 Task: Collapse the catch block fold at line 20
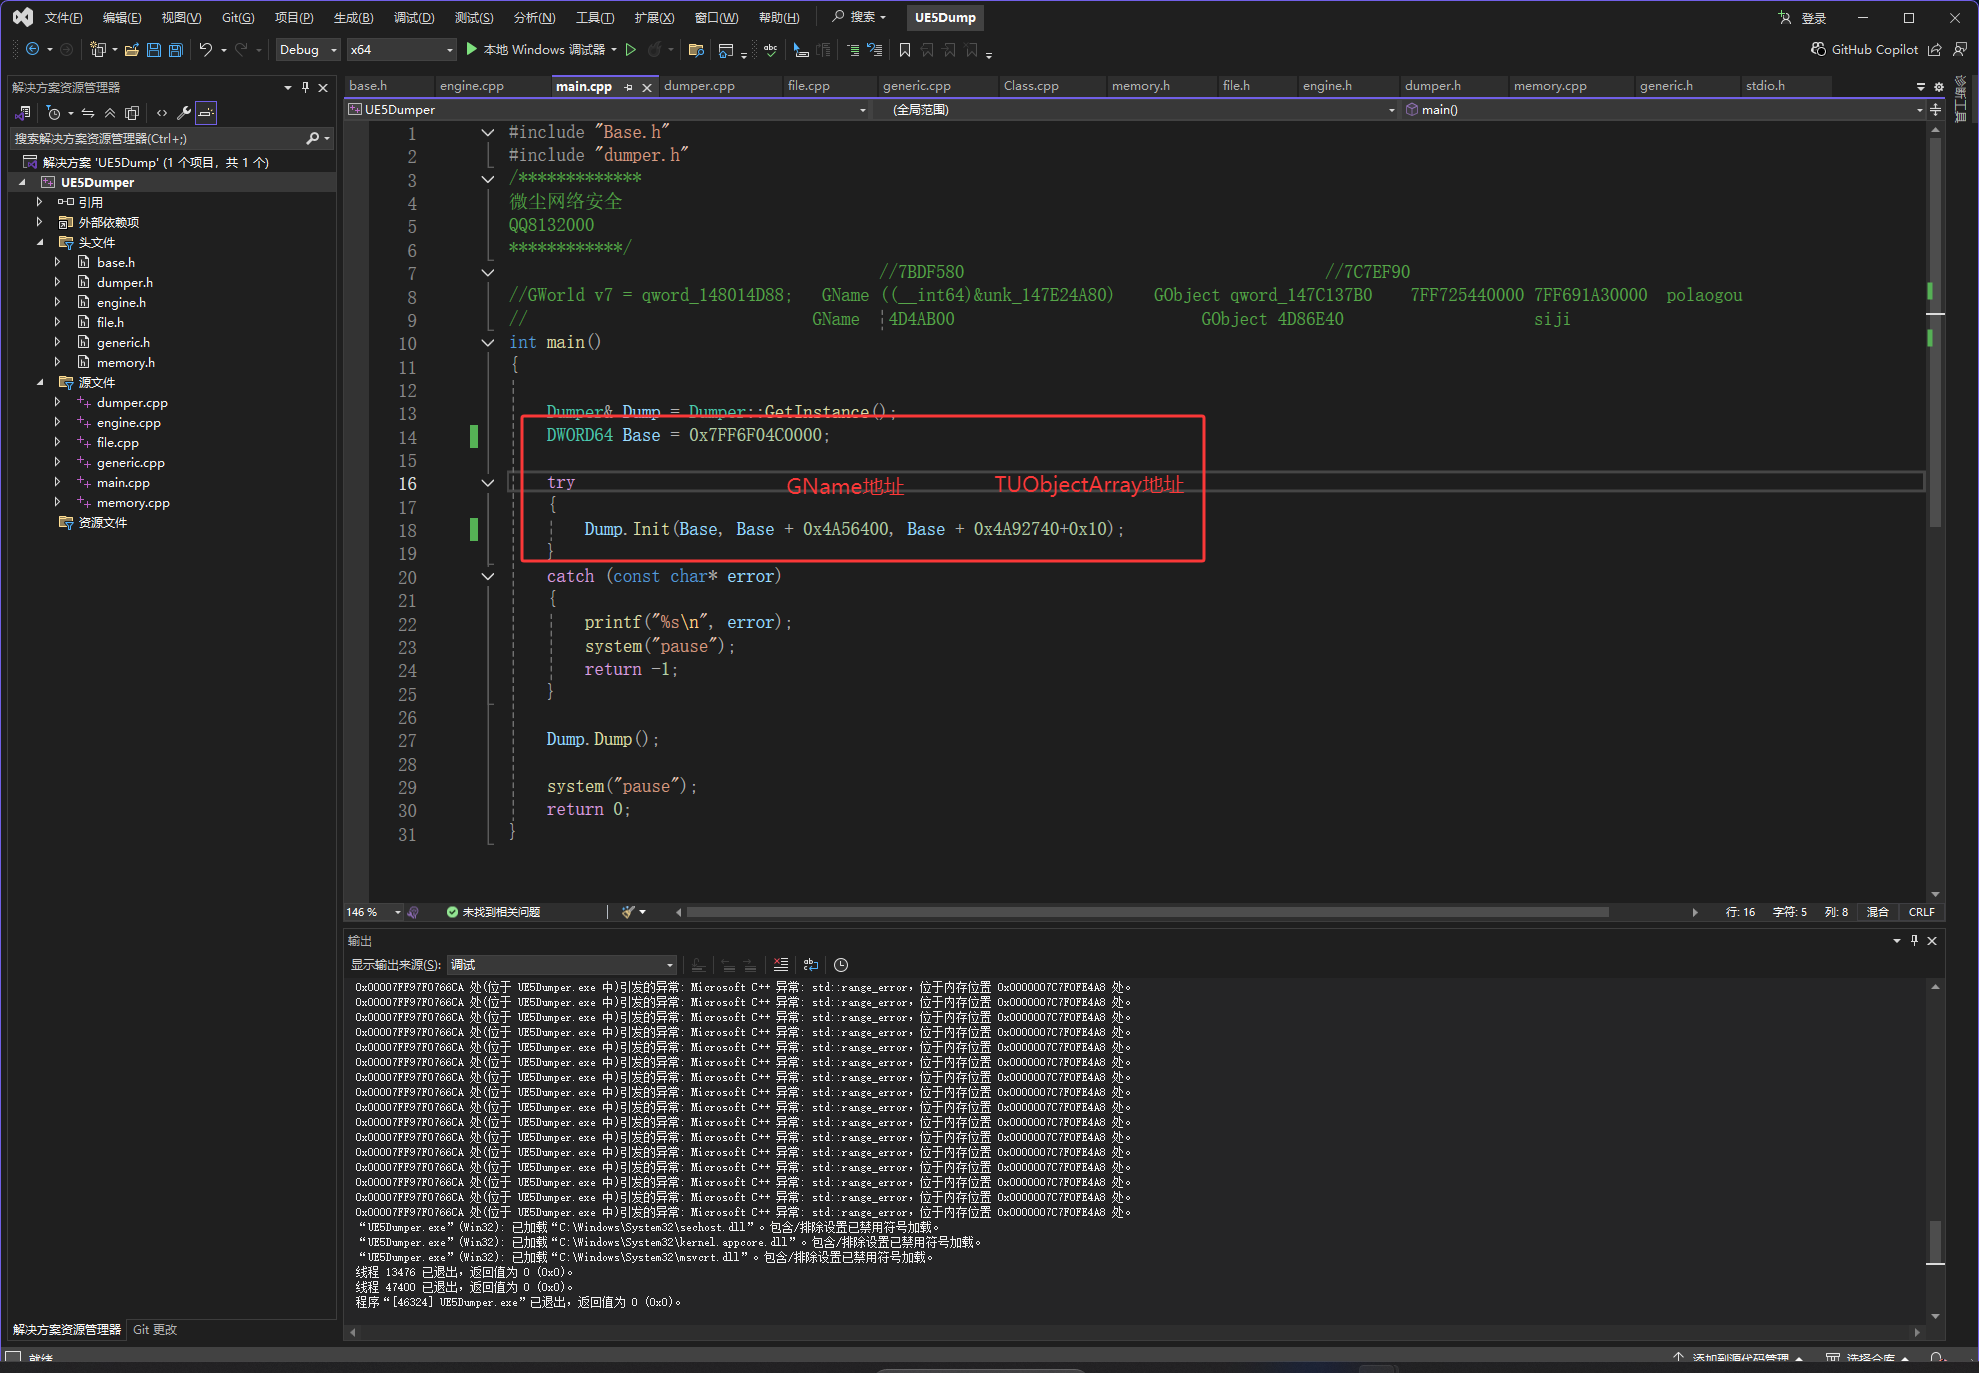[488, 577]
